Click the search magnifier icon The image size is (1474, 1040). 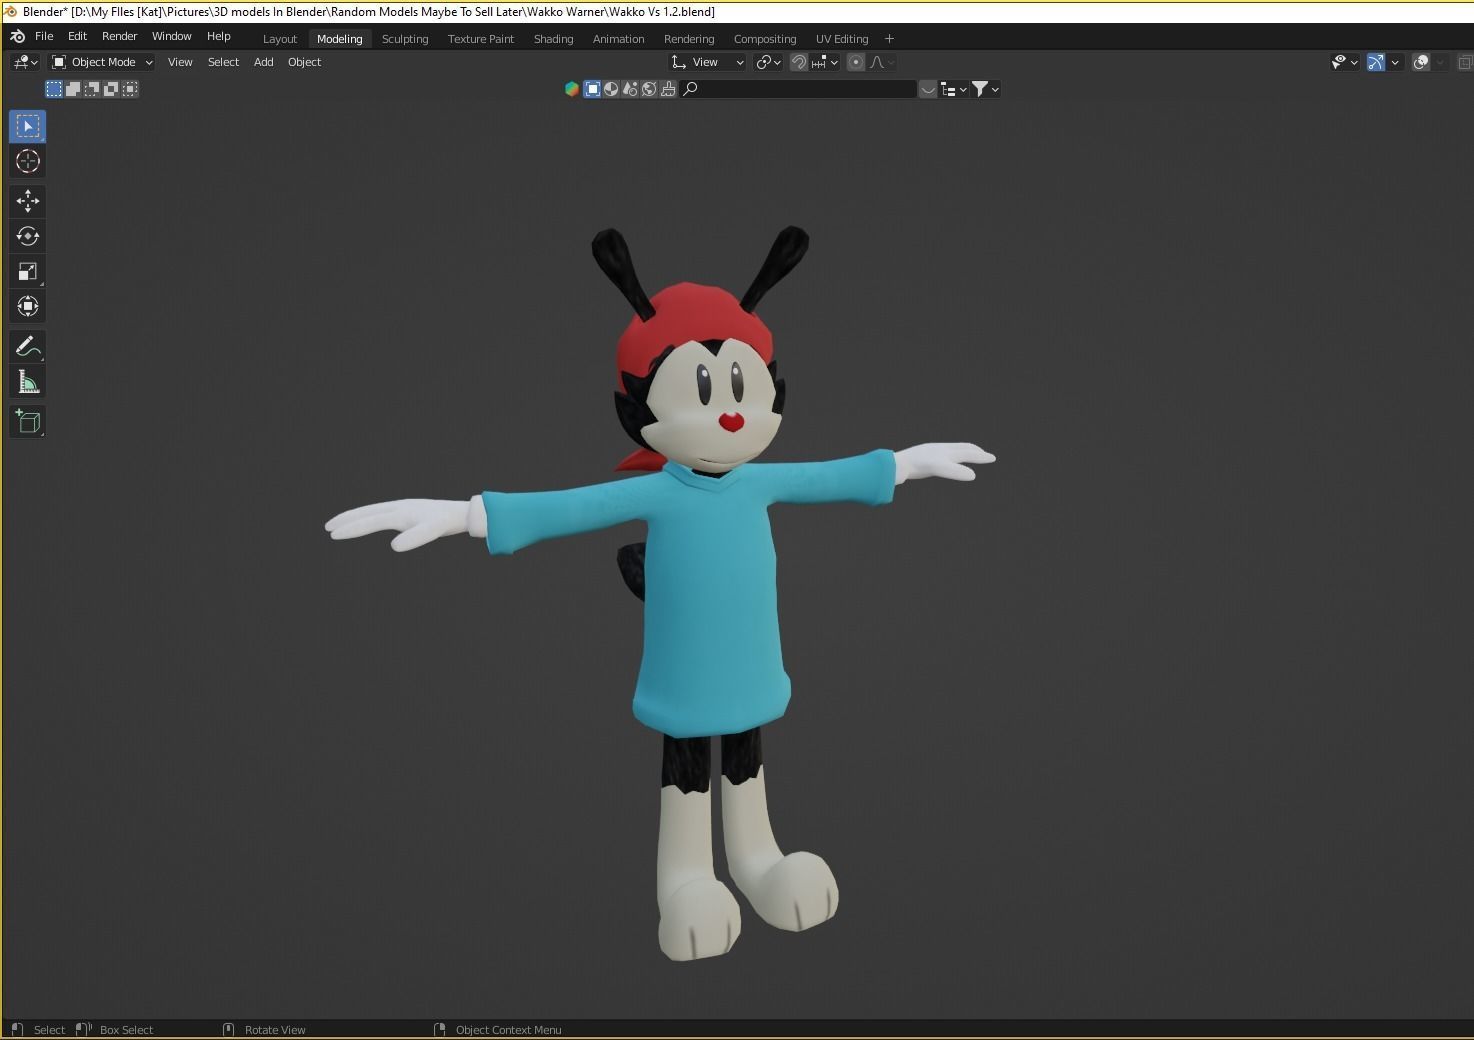click(690, 89)
